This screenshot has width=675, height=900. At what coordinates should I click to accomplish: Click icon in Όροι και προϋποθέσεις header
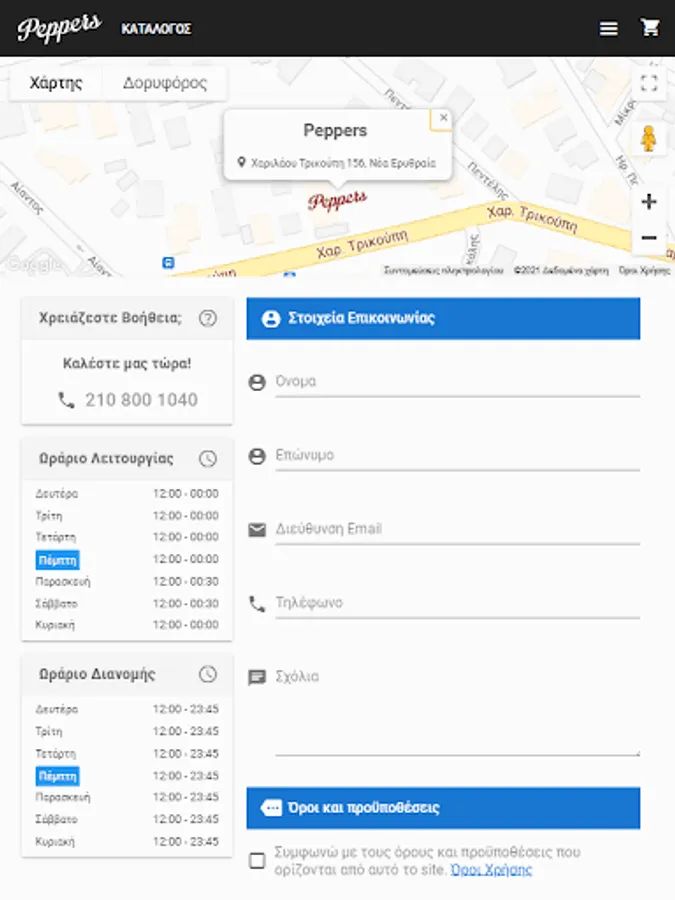(271, 808)
